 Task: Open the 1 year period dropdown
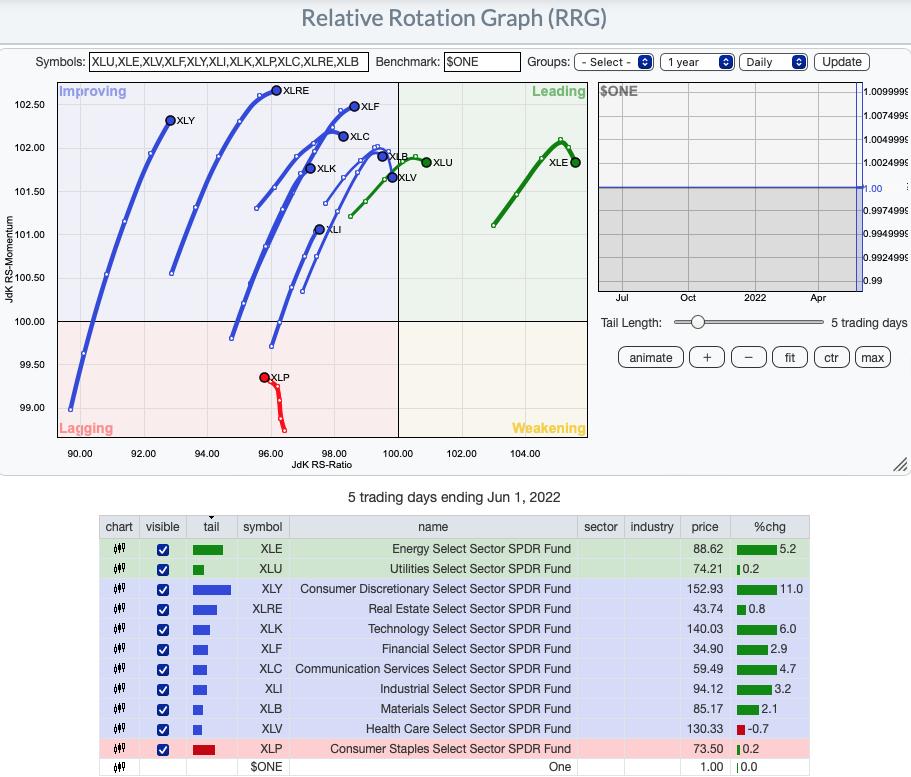pyautogui.click(x=697, y=62)
